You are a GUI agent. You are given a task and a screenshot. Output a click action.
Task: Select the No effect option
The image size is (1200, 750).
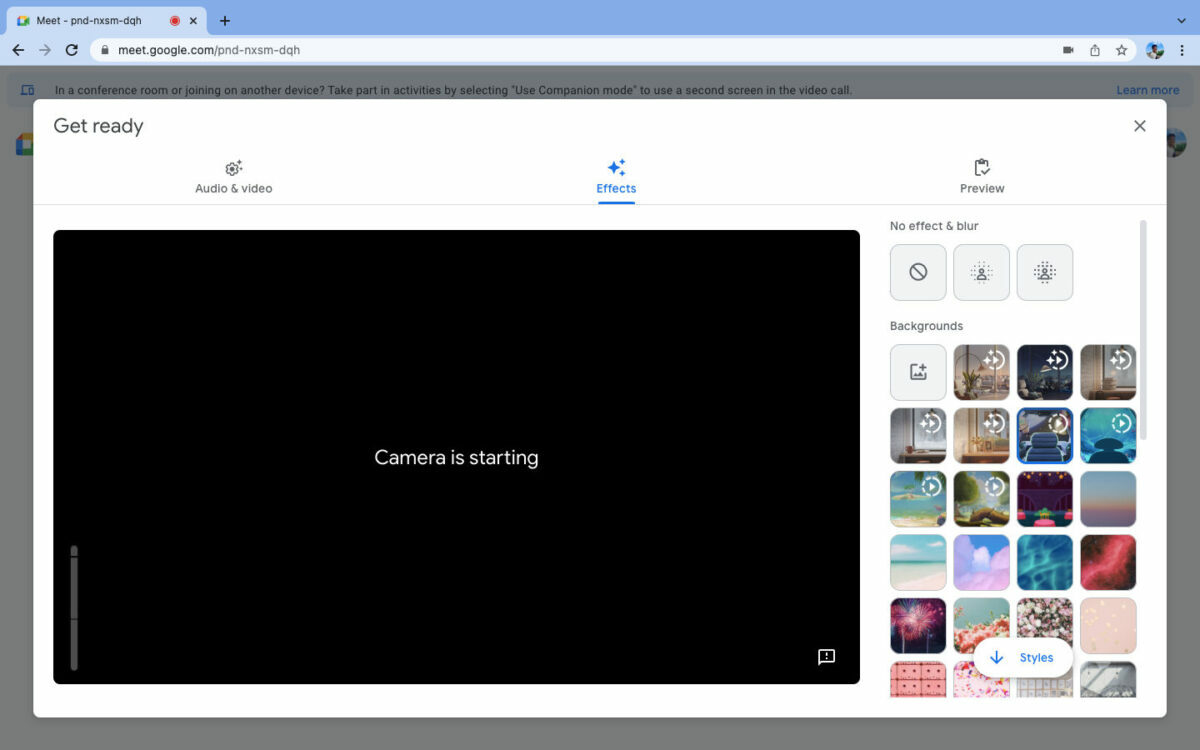click(917, 272)
